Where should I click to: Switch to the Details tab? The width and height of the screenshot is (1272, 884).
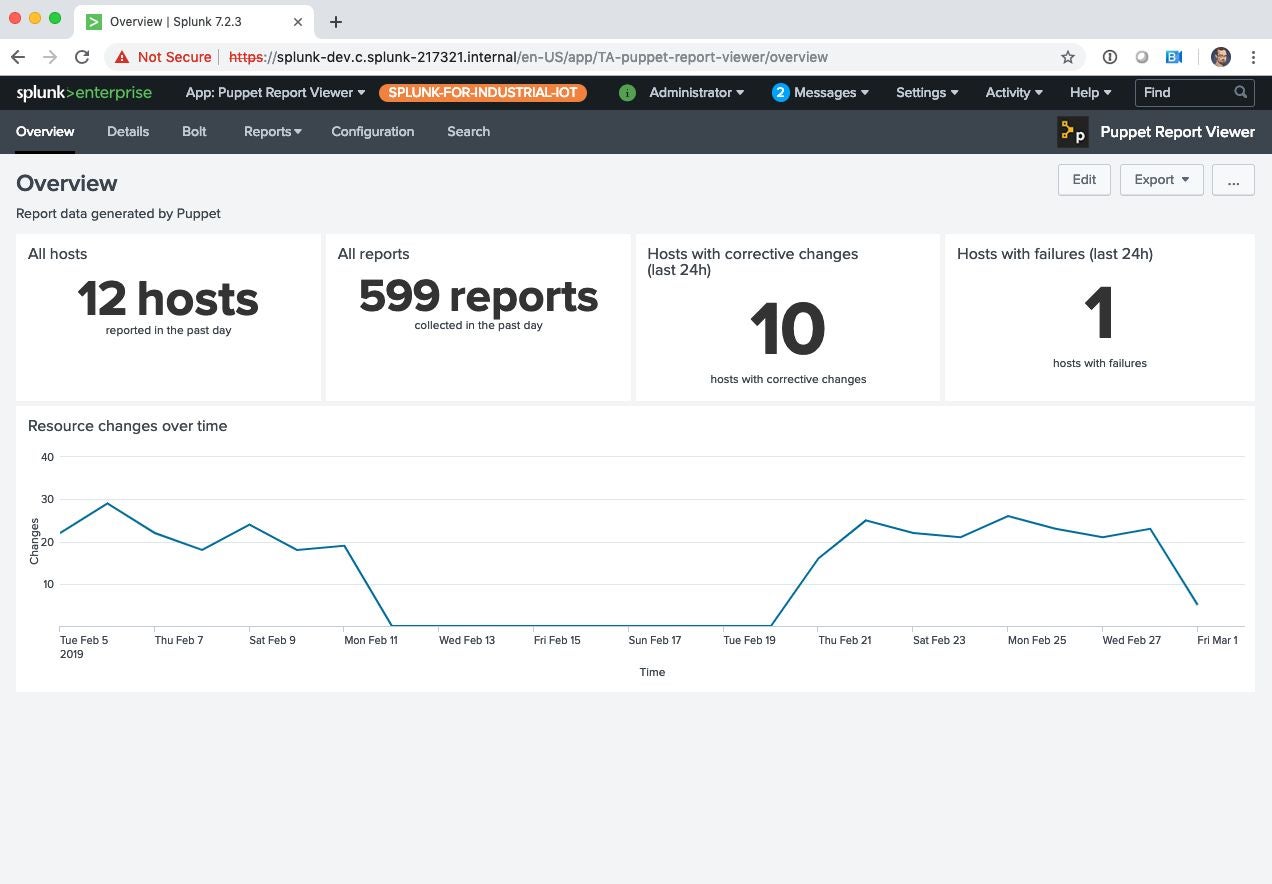128,131
